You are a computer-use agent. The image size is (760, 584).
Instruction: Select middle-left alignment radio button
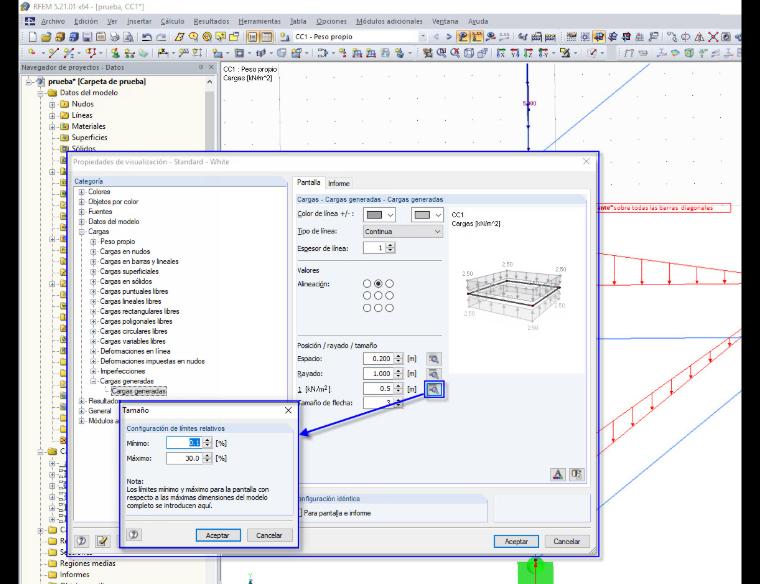pyautogui.click(x=367, y=296)
